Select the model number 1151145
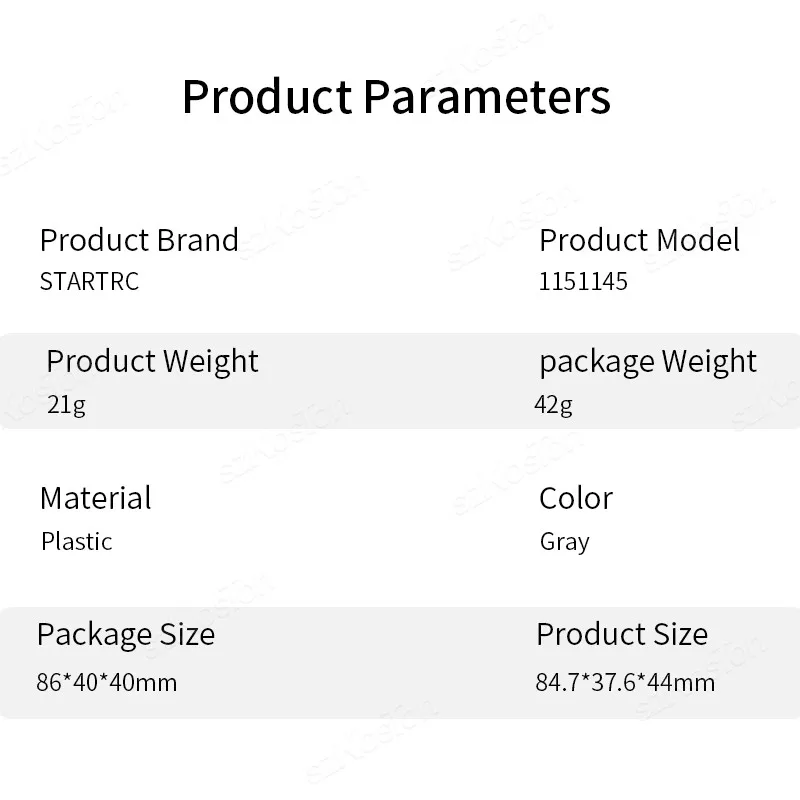The height and width of the screenshot is (800, 800). pyautogui.click(x=583, y=281)
